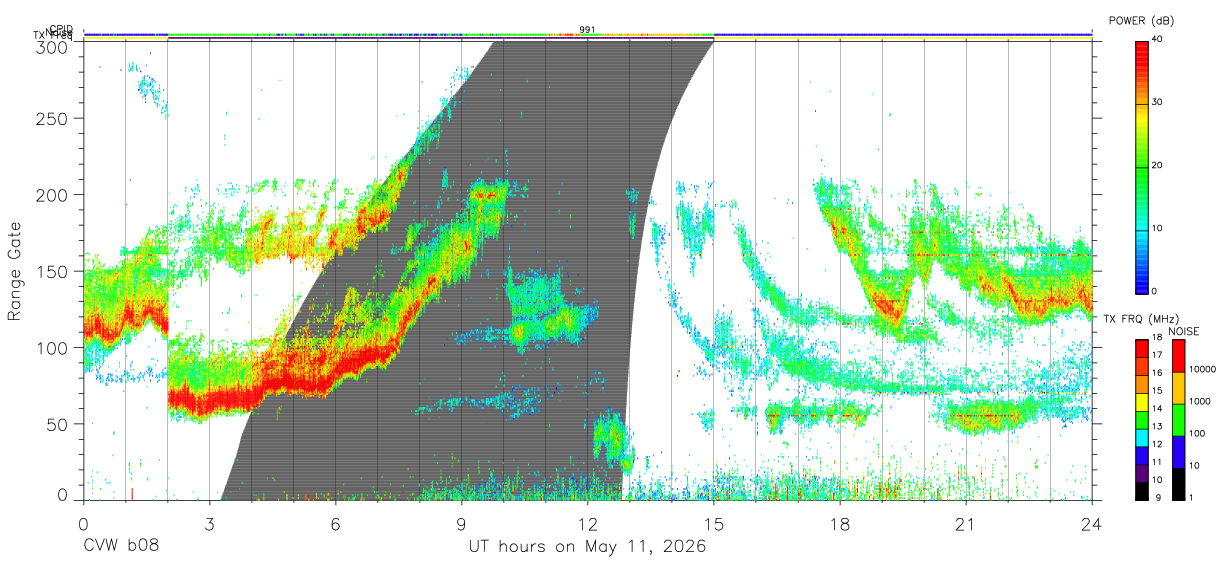Screen dimensions: 1228x567
Task: Click the green segment of the NOISE bar
Action: coord(1177,418)
